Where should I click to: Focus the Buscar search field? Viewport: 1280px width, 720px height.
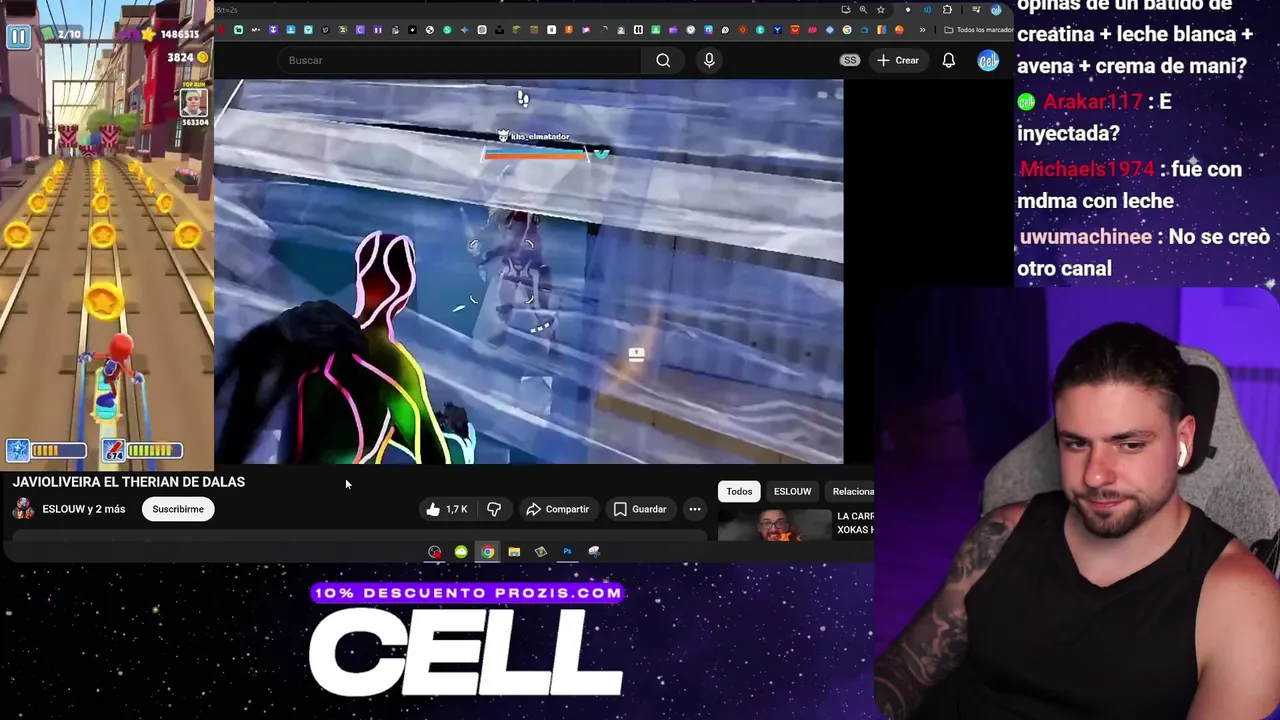460,60
